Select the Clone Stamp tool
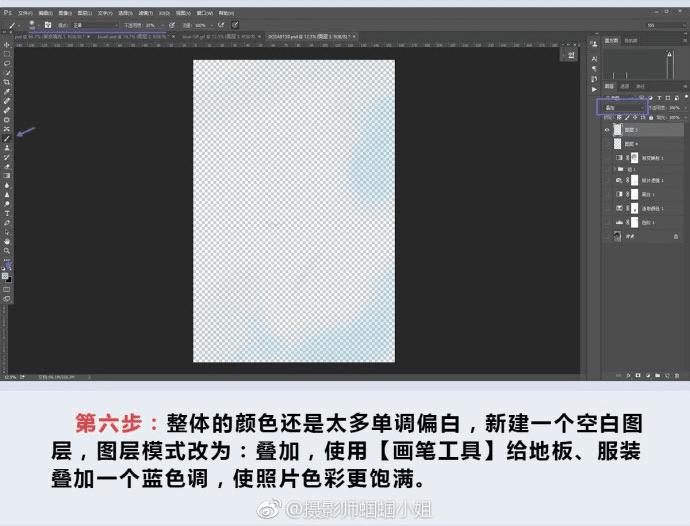This screenshot has width=690, height=526. coord(7,148)
